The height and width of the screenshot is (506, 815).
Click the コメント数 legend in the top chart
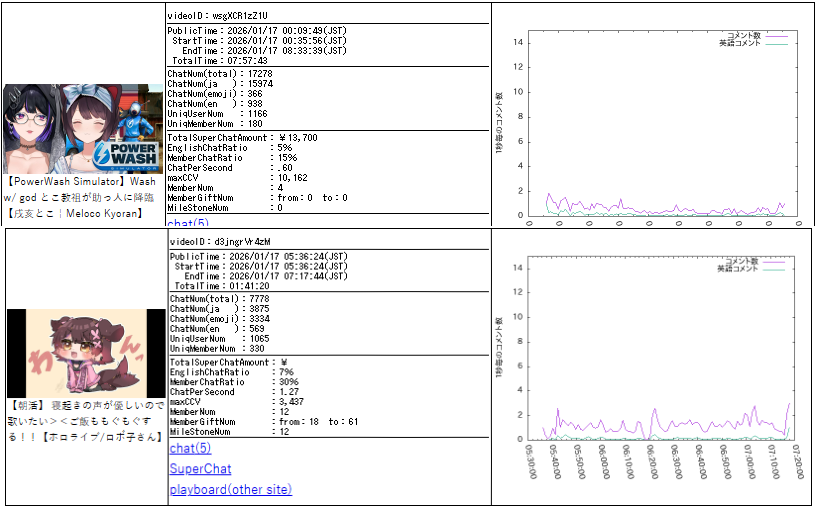[x=757, y=36]
